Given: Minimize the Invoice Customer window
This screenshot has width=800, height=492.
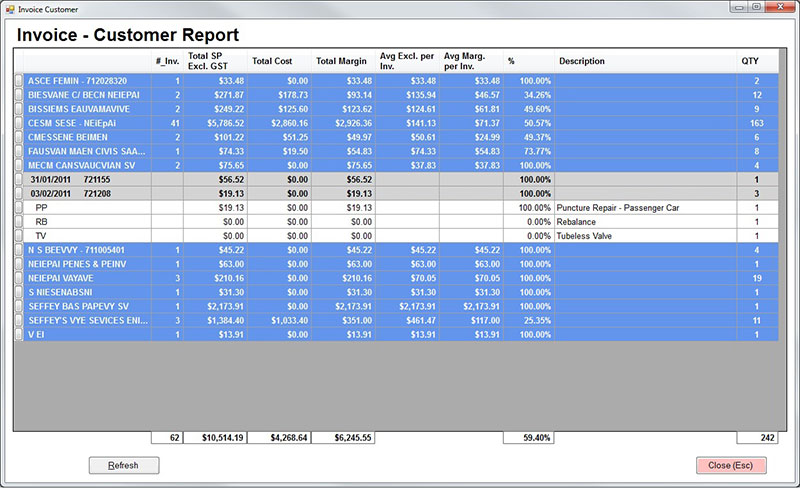Looking at the screenshot, I should tap(739, 7).
